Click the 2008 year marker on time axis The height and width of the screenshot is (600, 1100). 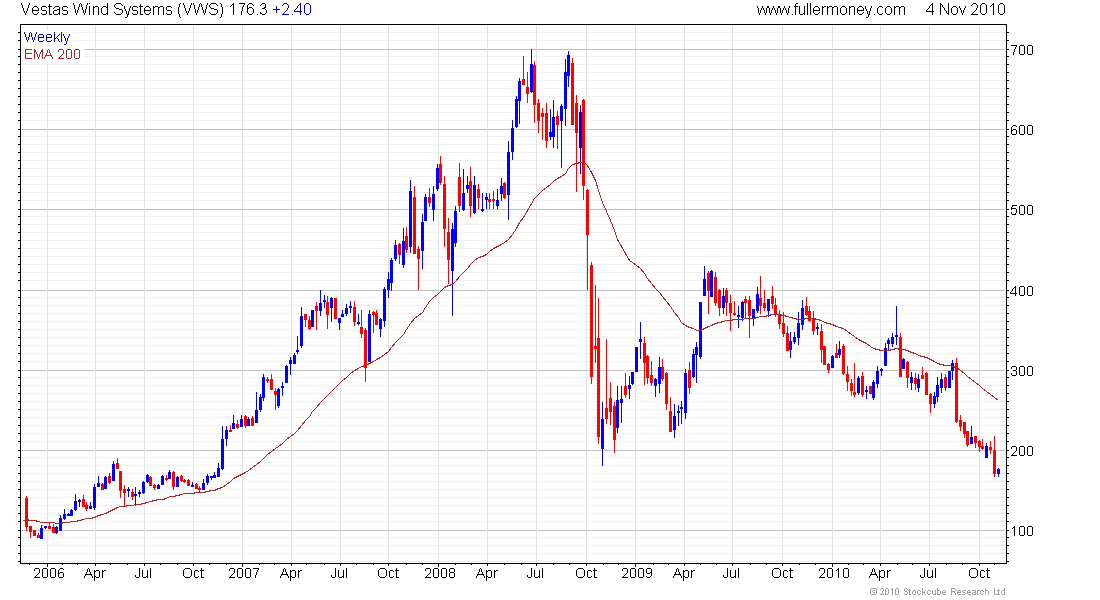[440, 573]
